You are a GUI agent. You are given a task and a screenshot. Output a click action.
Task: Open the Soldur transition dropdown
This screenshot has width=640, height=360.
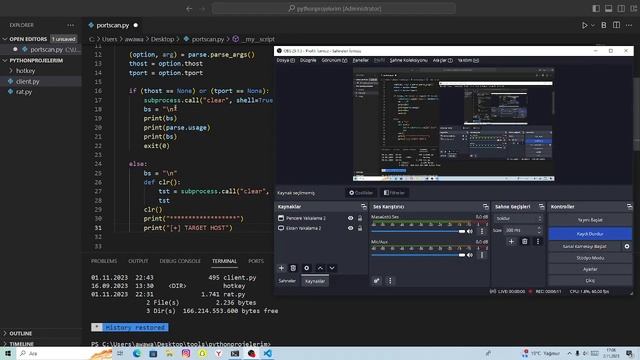point(518,218)
